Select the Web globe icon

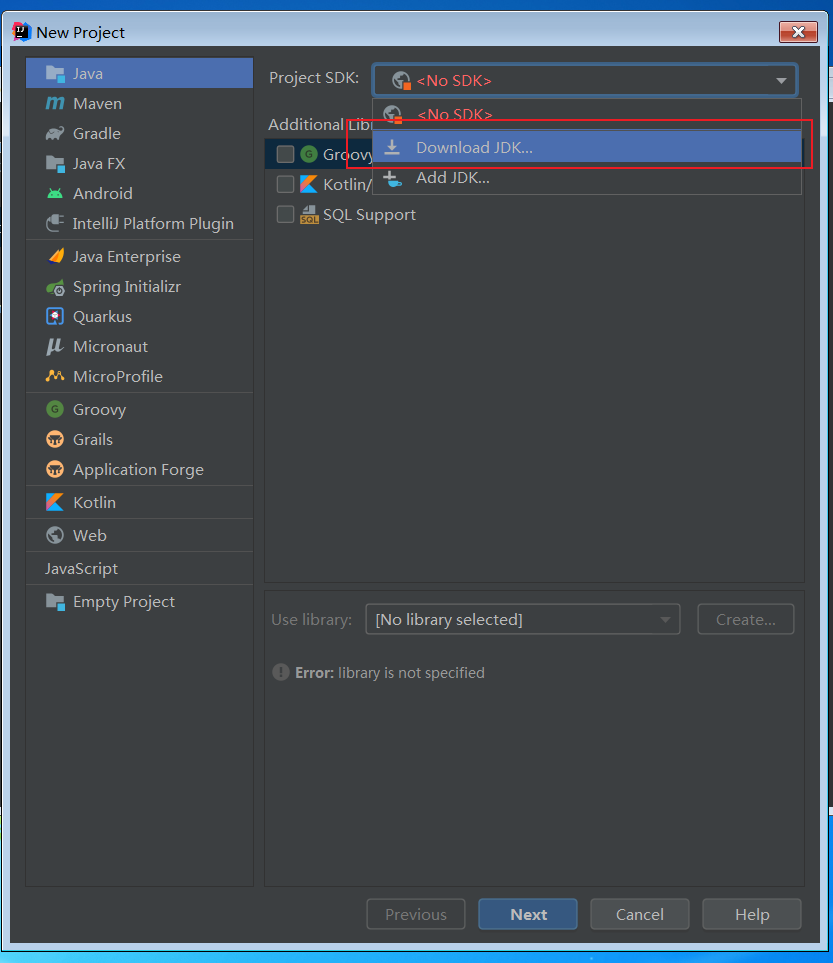pos(55,536)
